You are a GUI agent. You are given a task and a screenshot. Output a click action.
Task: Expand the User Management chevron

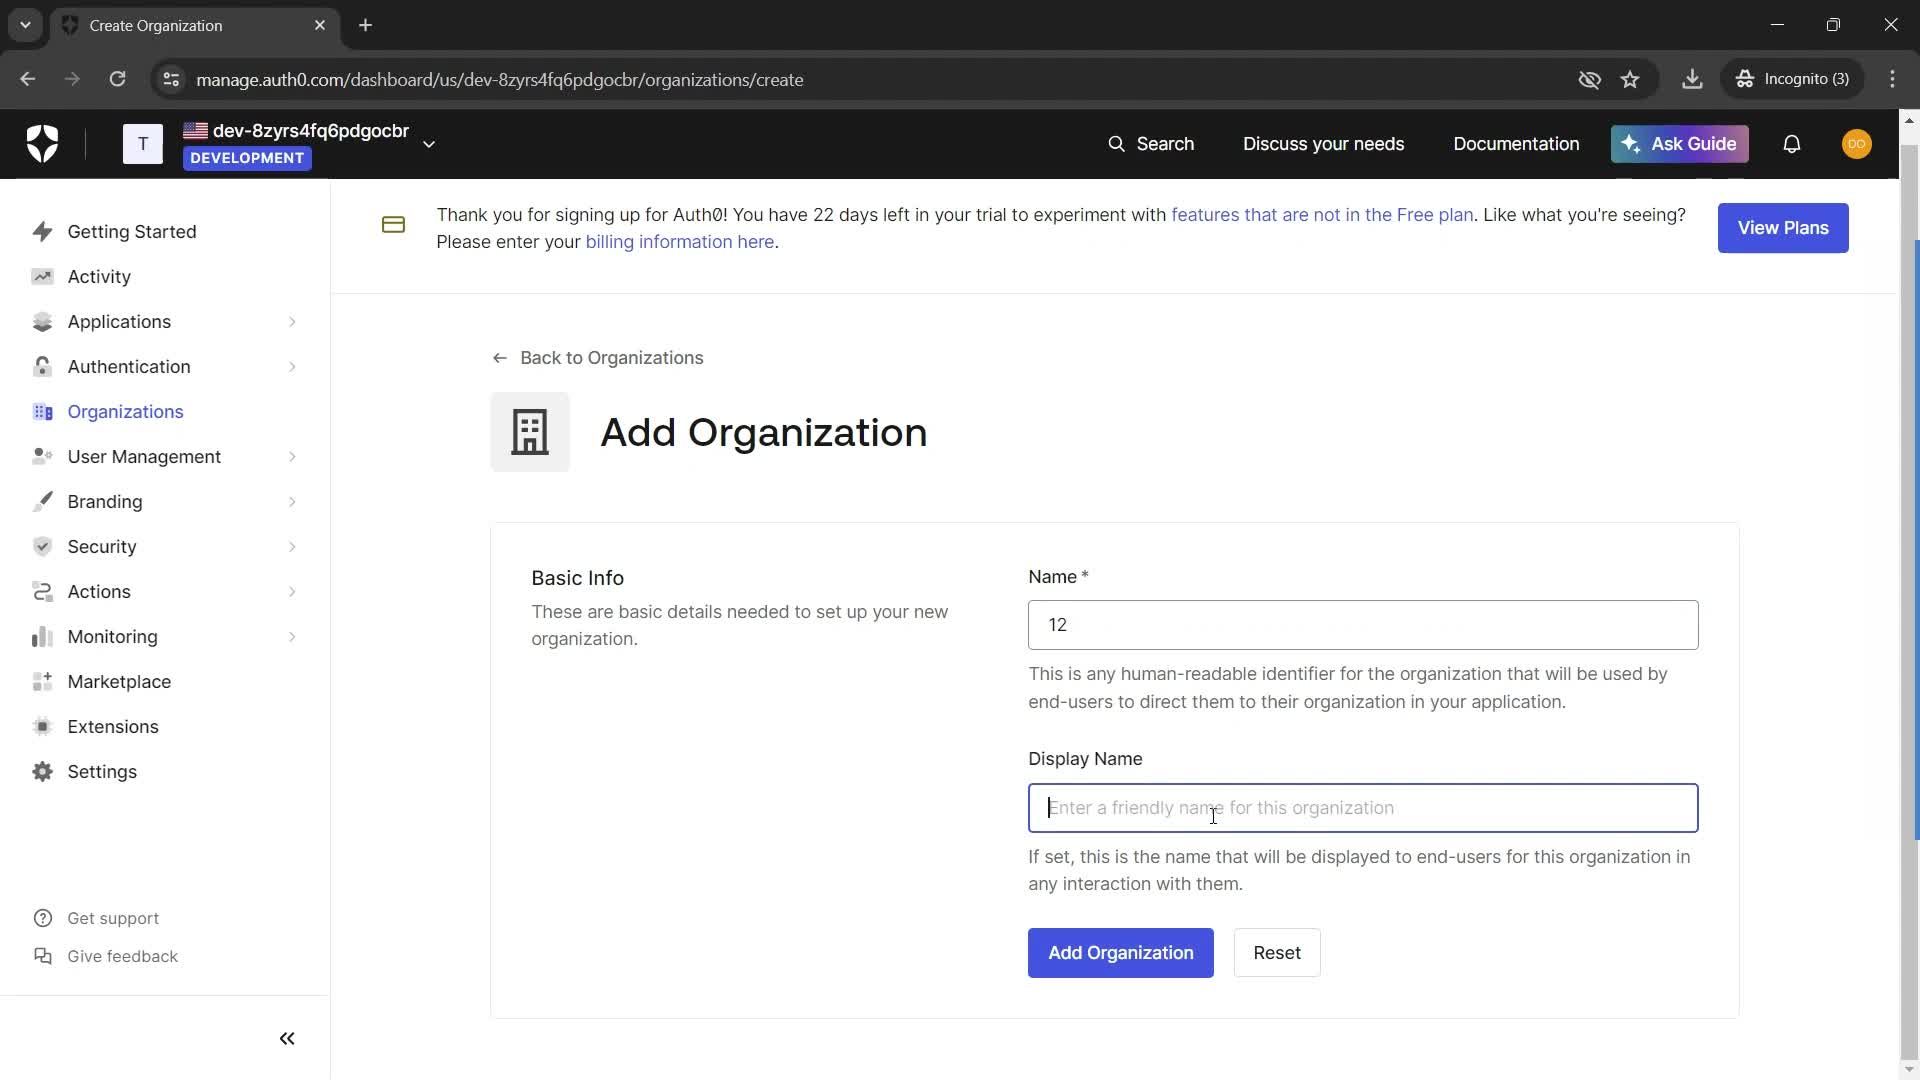(x=292, y=457)
